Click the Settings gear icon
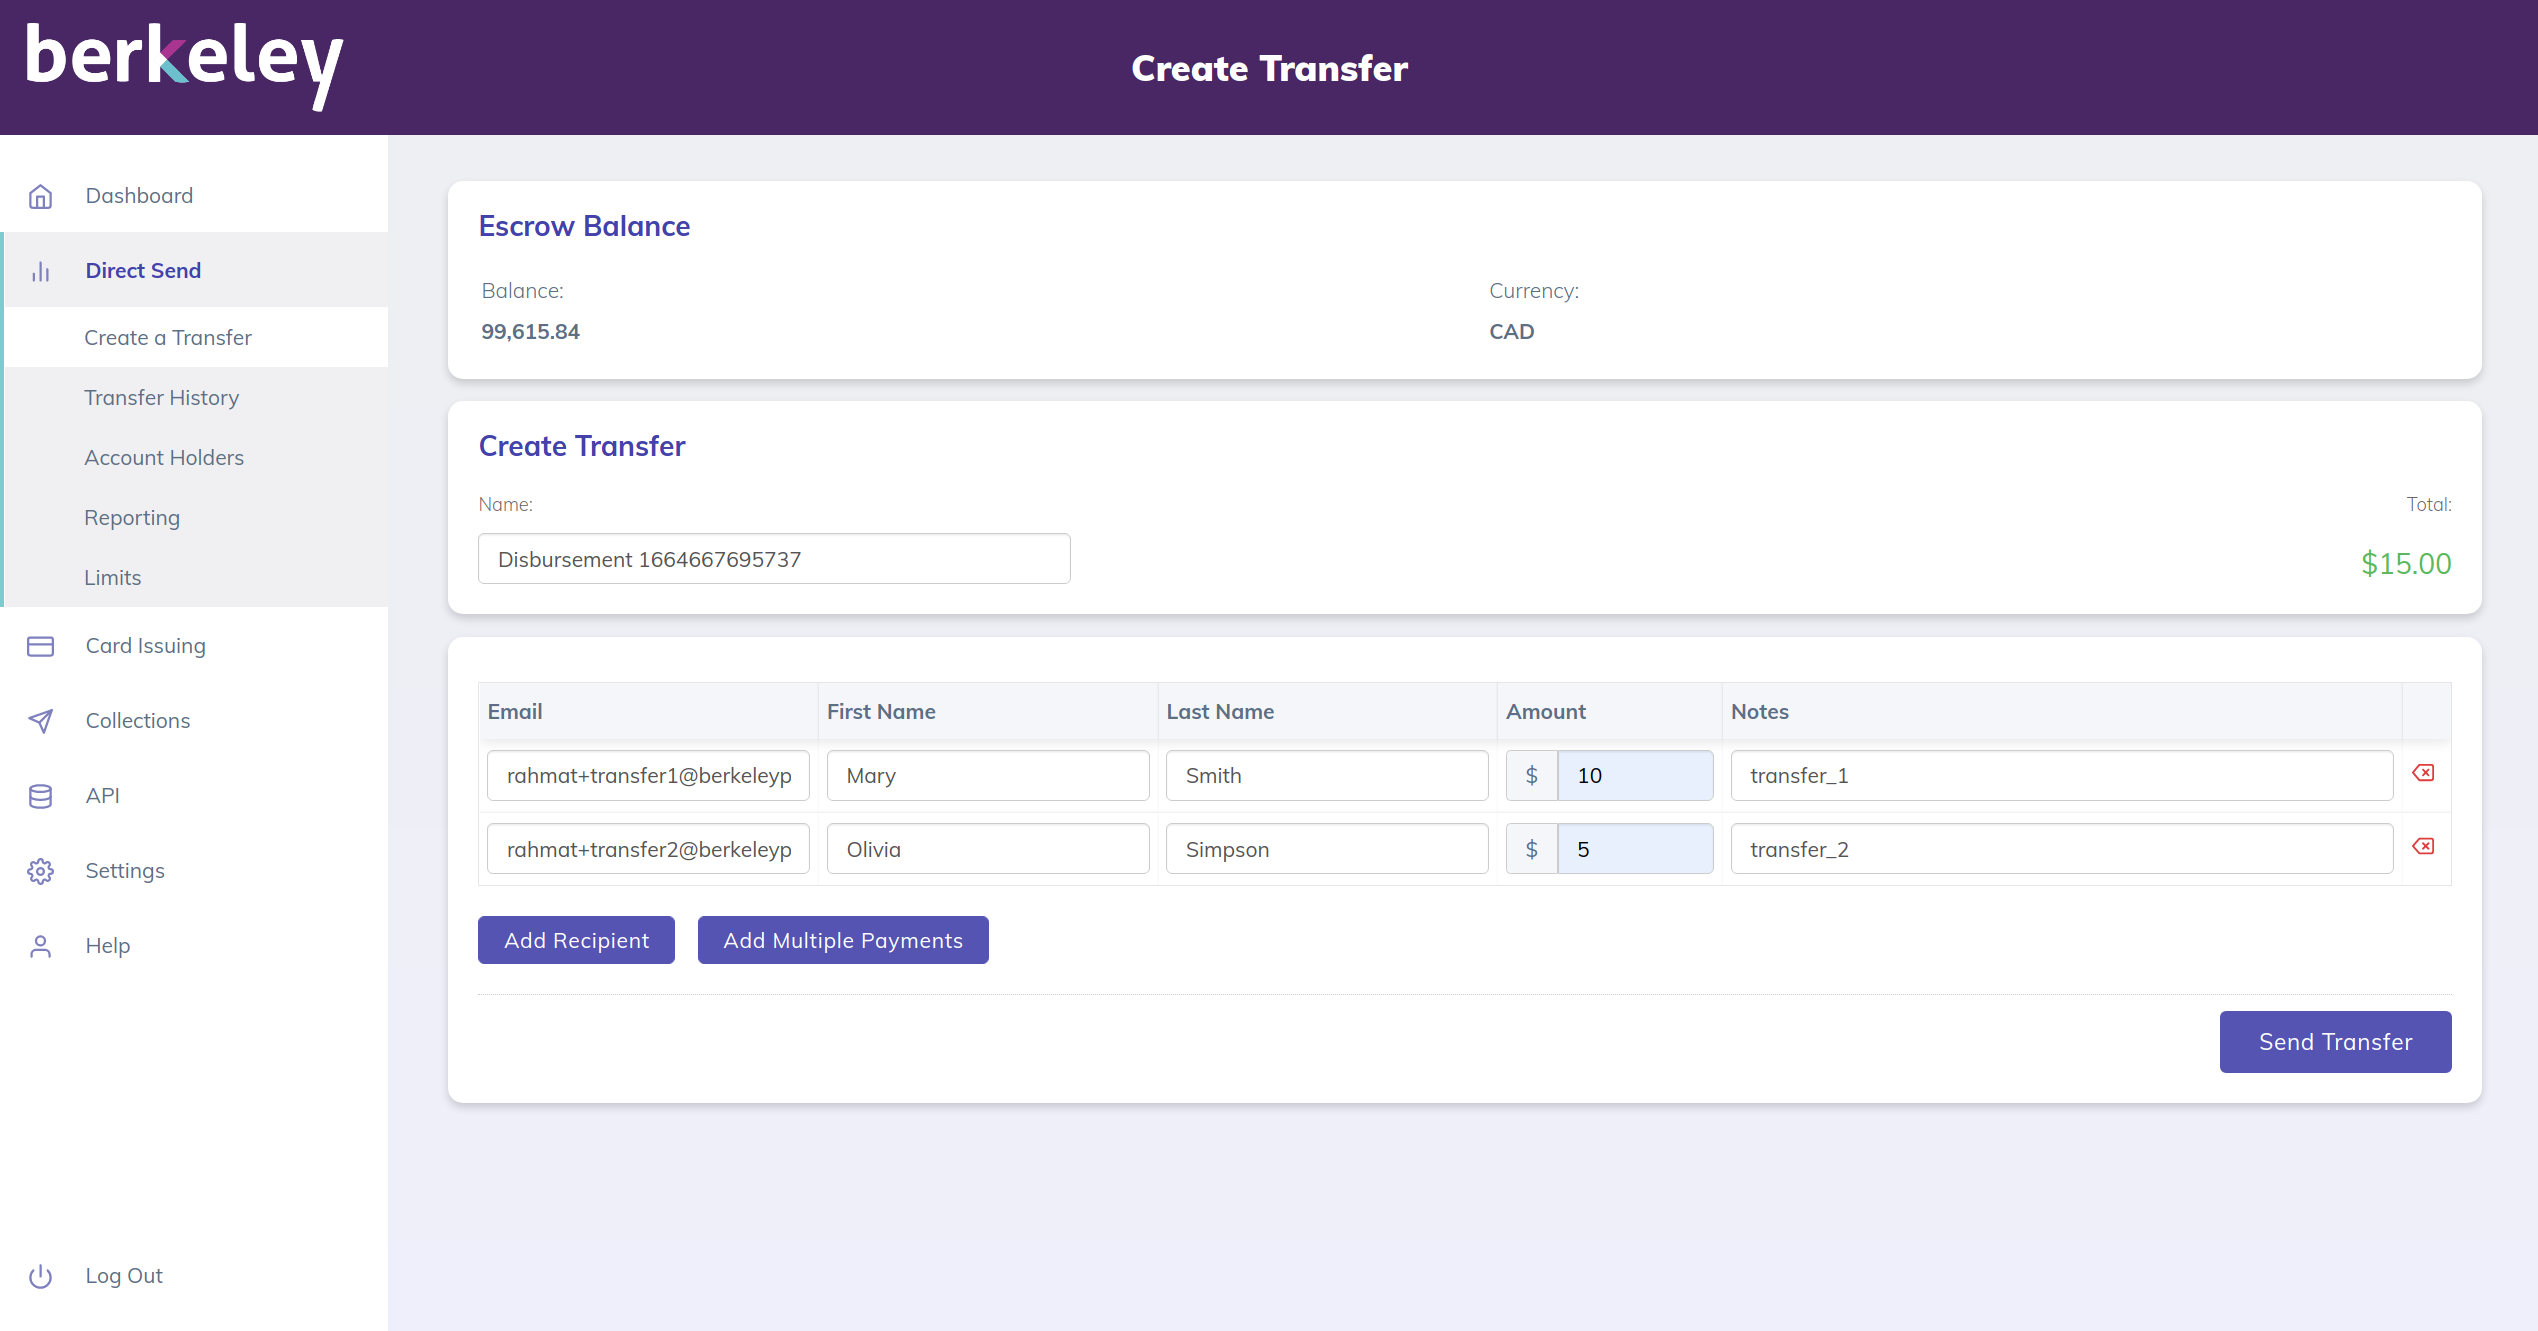Screen dimensions: 2538x1331 [x=40, y=871]
